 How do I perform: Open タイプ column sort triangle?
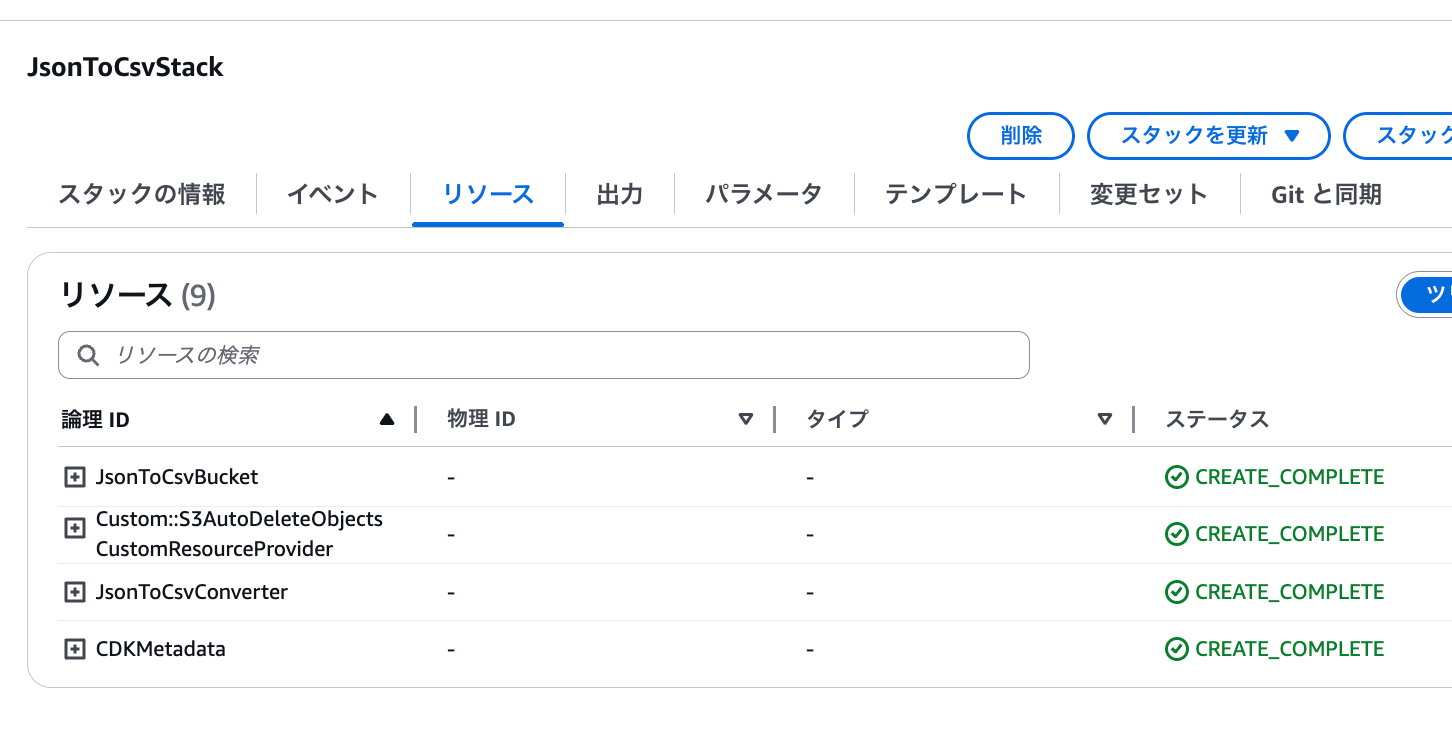(1104, 420)
